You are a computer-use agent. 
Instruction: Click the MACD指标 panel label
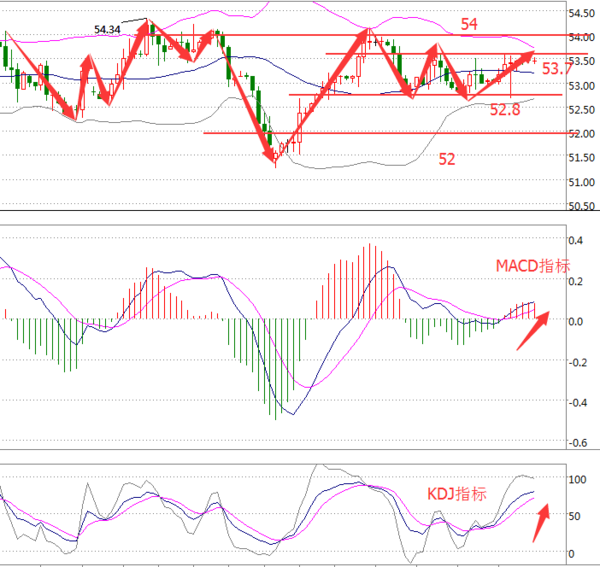click(533, 266)
